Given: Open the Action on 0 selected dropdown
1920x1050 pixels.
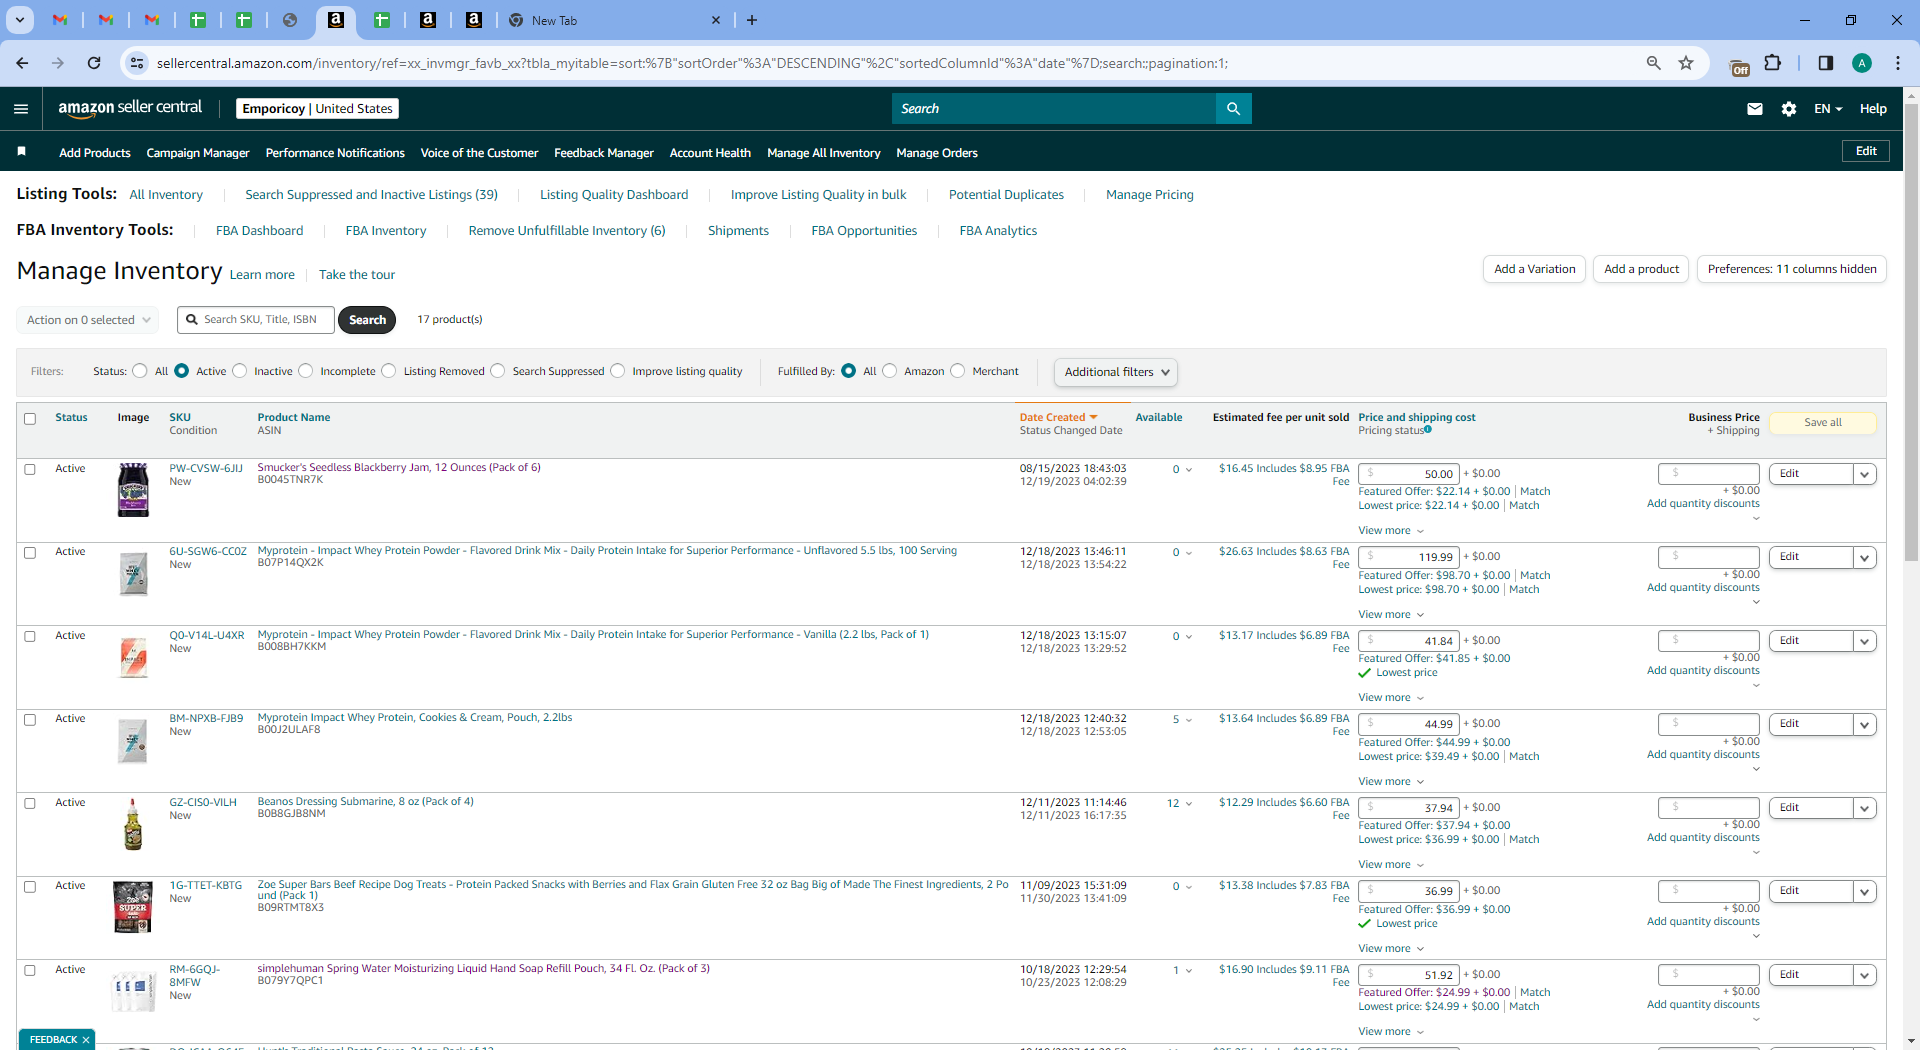Looking at the screenshot, I should 87,320.
